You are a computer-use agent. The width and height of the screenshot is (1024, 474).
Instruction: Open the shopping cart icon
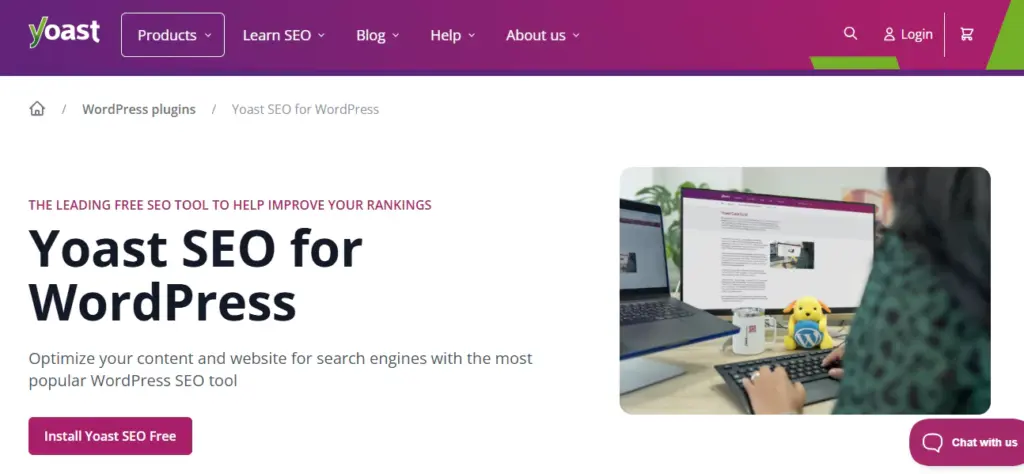pyautogui.click(x=967, y=34)
